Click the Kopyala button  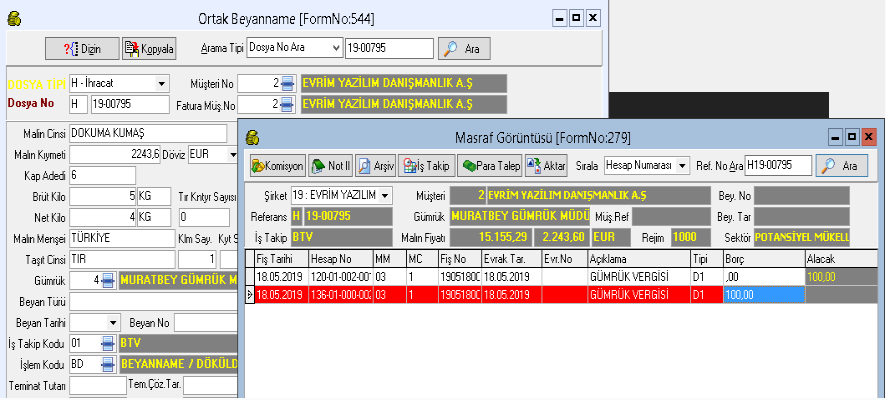click(149, 49)
